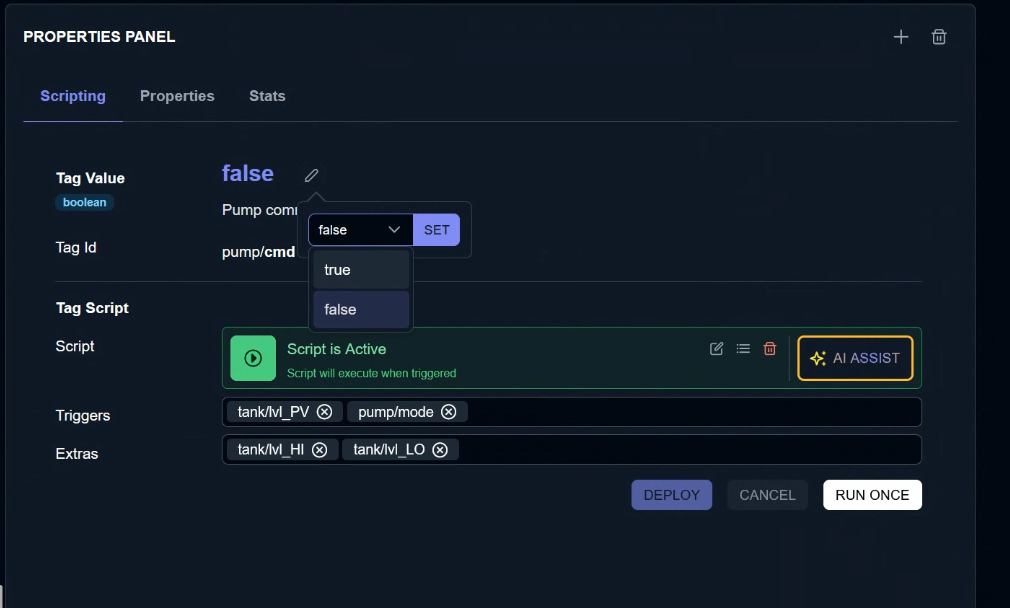This screenshot has height=608, width=1010.
Task: Remove tank/lvl_PV trigger tag
Action: (x=324, y=412)
